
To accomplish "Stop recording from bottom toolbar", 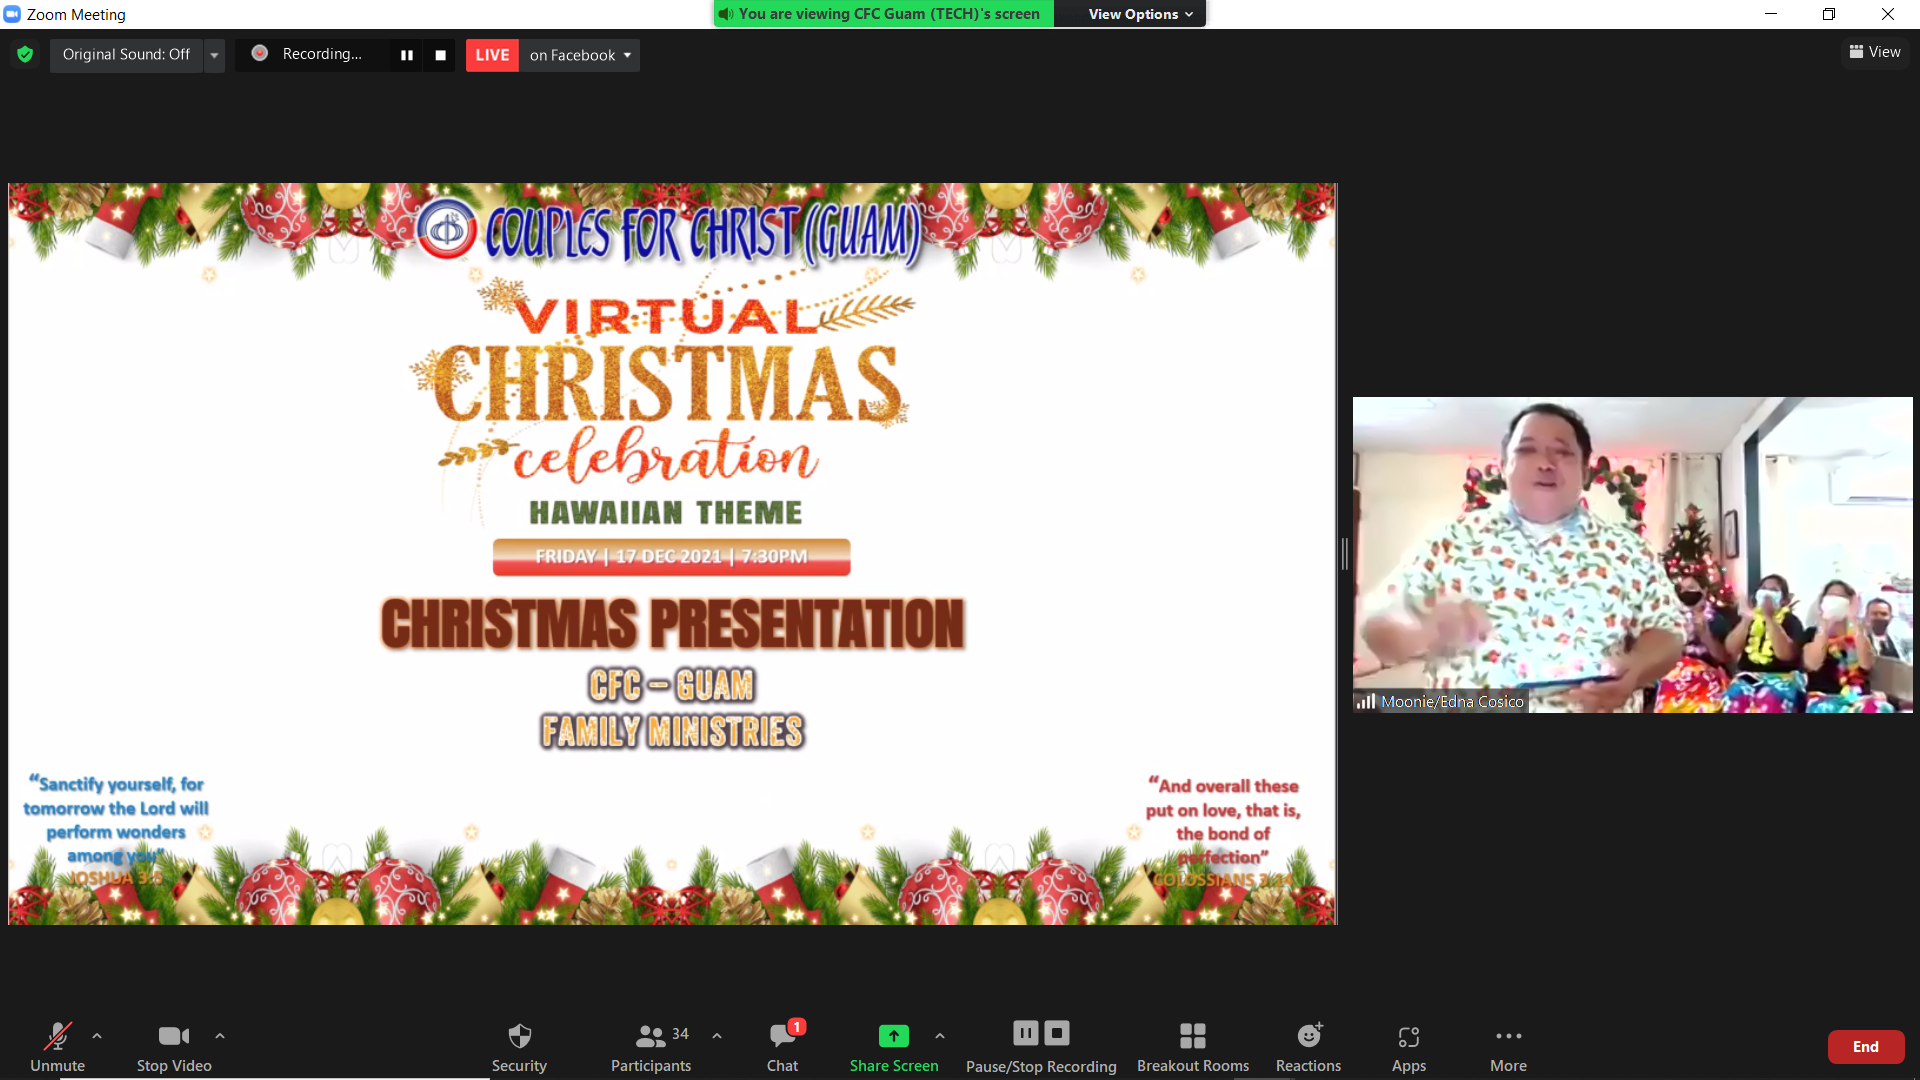I will pyautogui.click(x=1057, y=1033).
